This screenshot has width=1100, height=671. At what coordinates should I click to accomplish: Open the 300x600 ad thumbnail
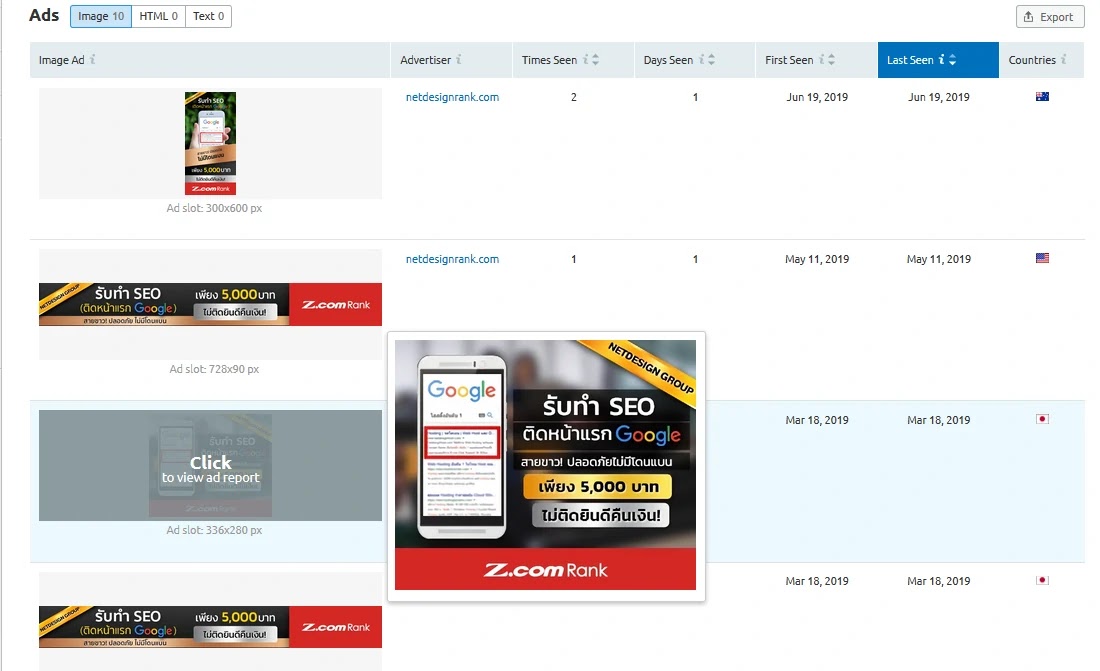210,143
